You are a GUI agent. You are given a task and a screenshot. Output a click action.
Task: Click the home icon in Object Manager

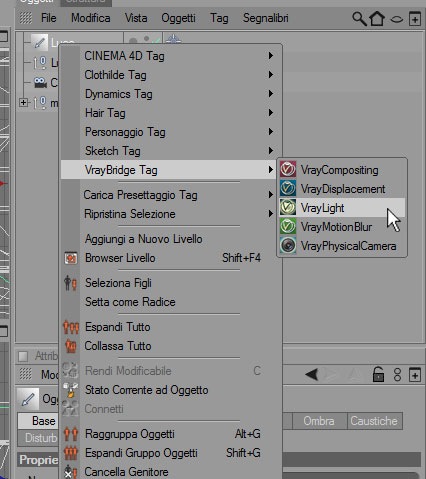377,19
